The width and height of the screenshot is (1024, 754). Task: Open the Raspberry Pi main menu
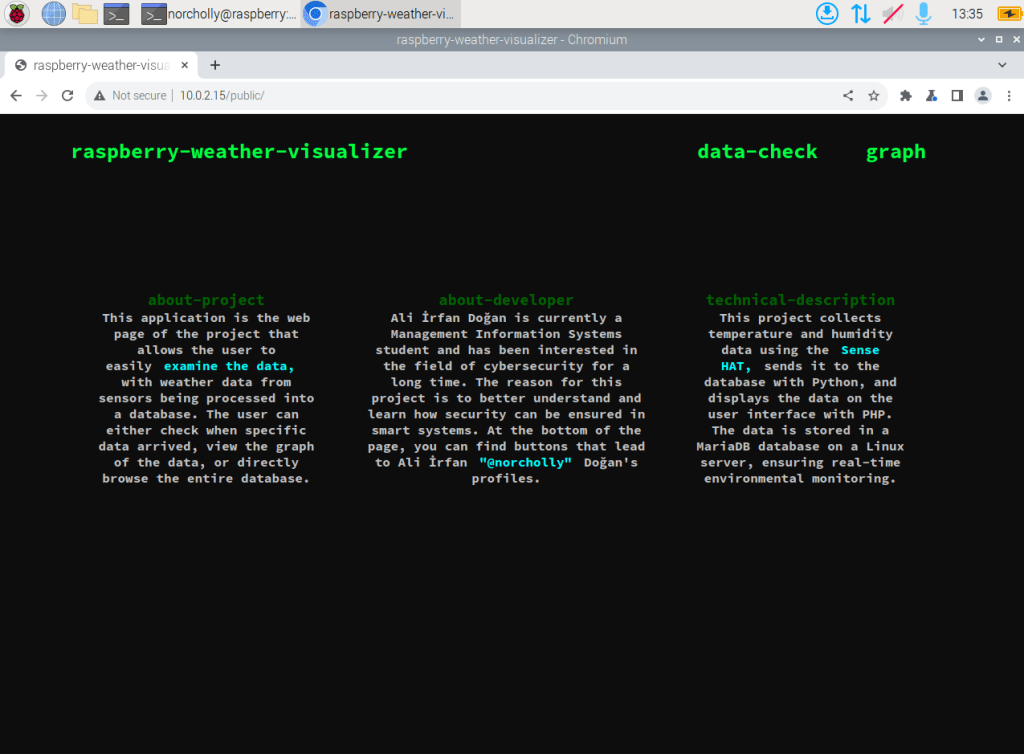tap(17, 14)
